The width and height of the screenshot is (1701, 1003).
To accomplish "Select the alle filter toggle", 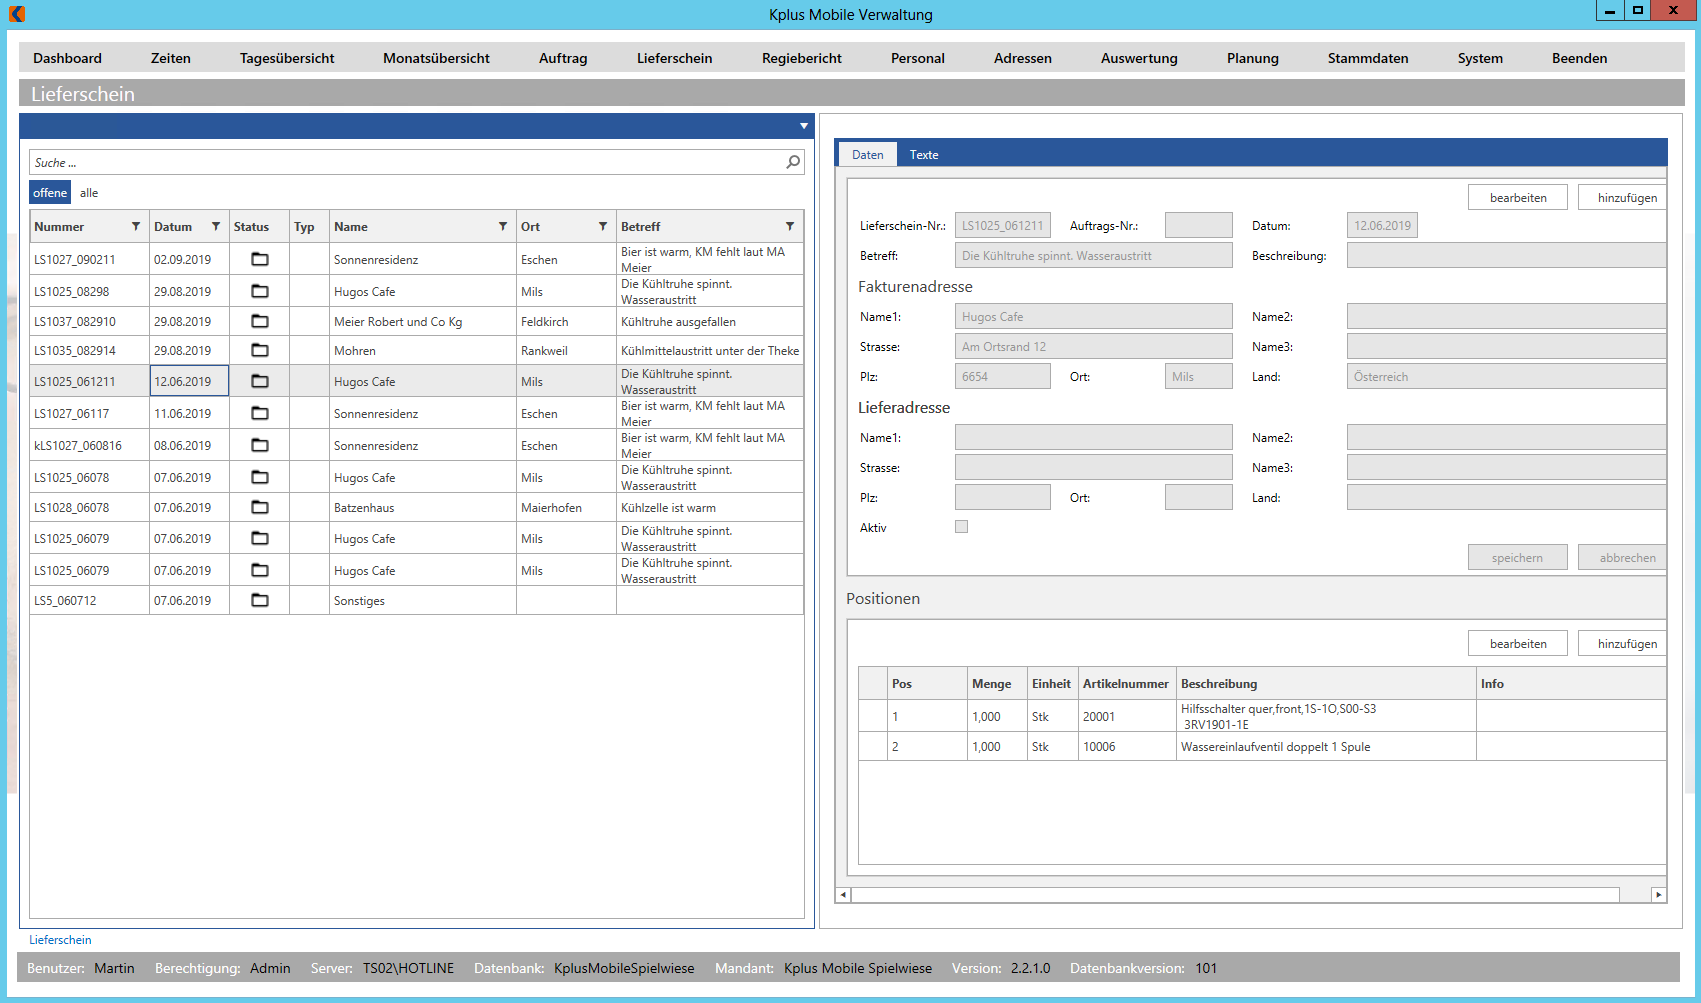I will point(89,192).
